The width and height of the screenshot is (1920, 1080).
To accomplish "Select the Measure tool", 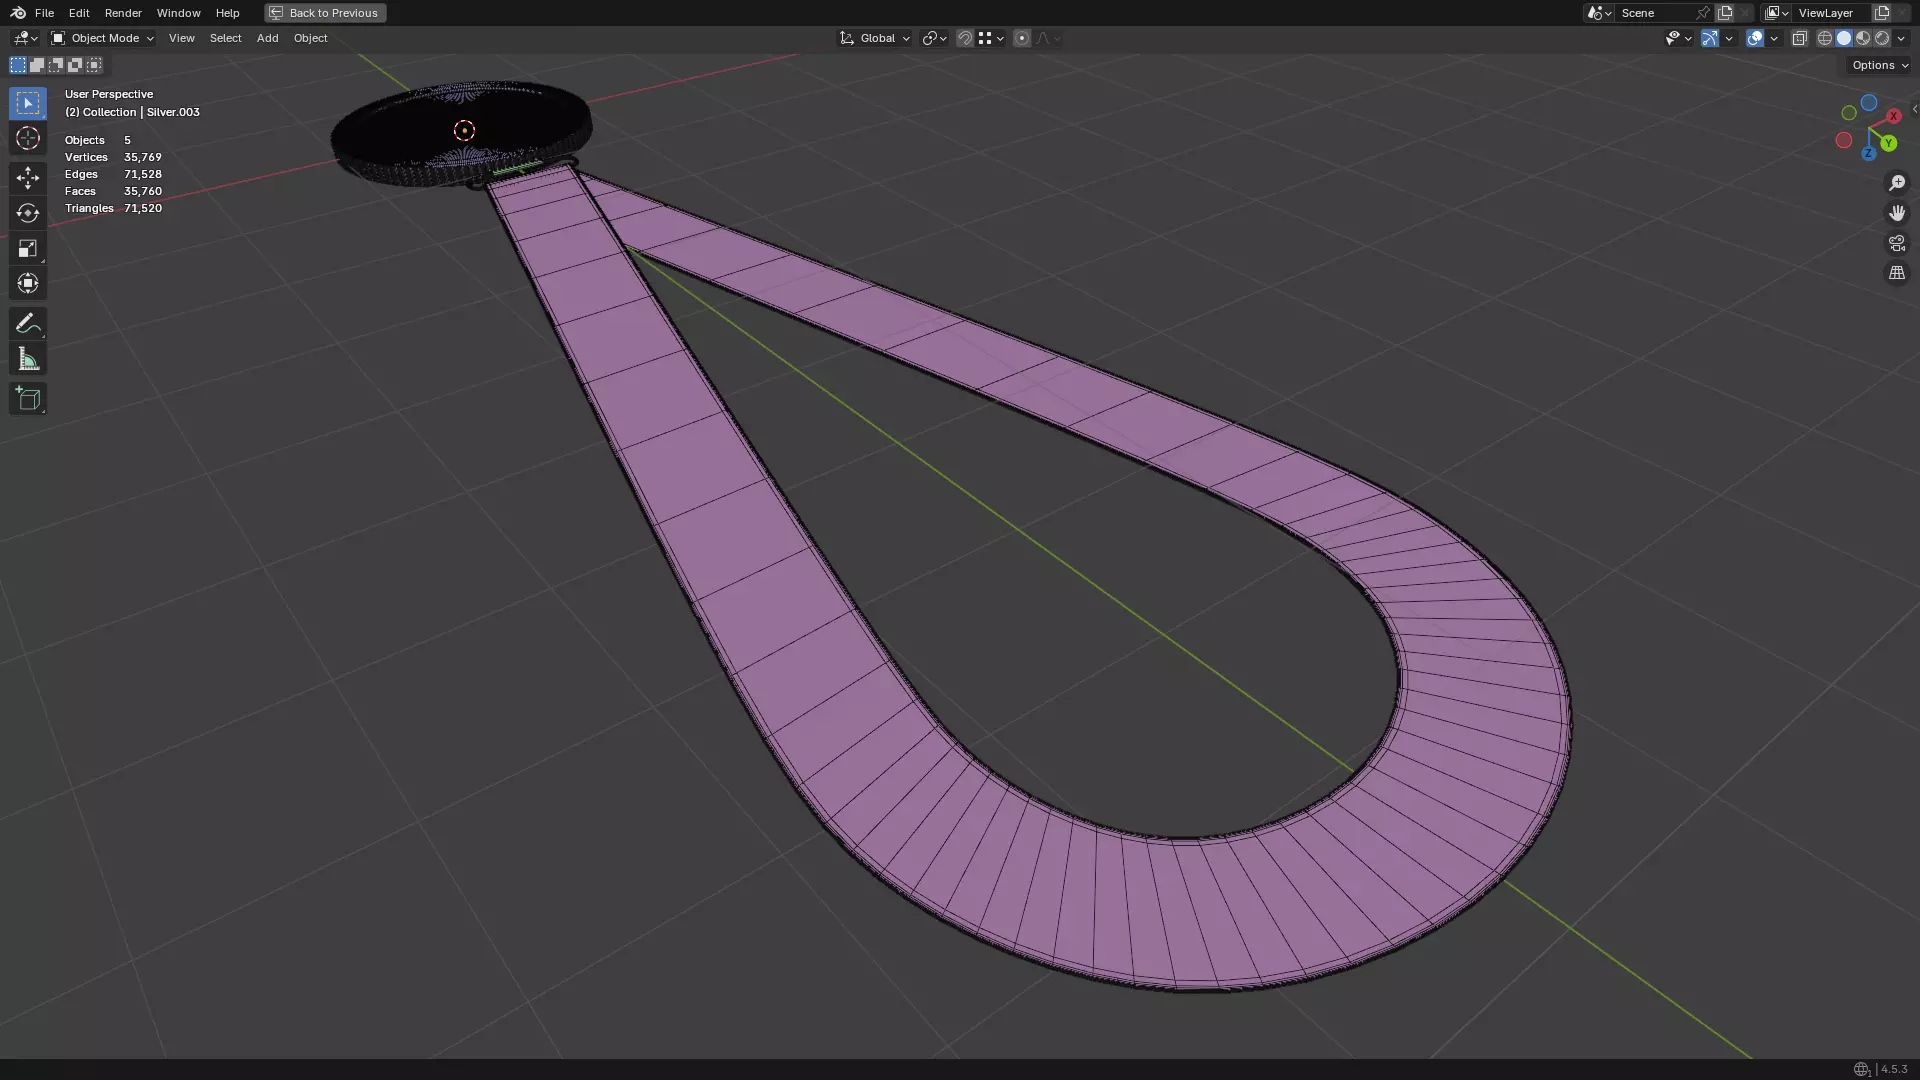I will tap(28, 359).
